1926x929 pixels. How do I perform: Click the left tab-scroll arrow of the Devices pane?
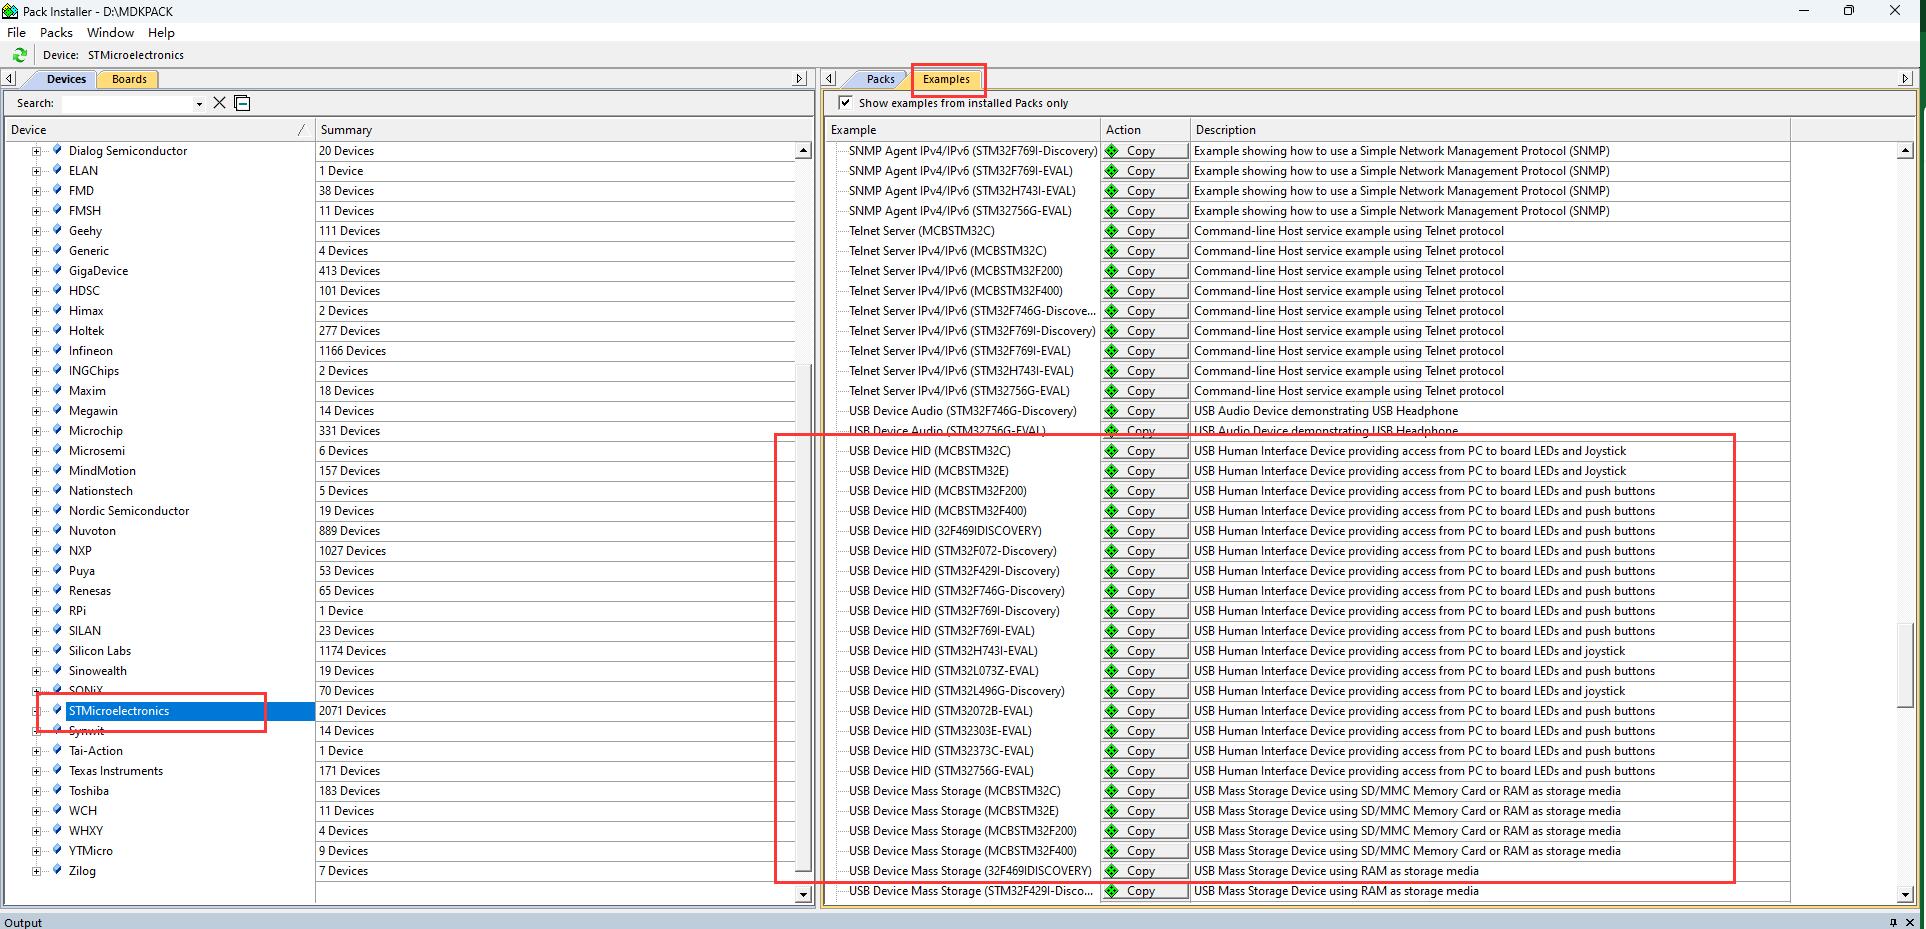click(9, 79)
